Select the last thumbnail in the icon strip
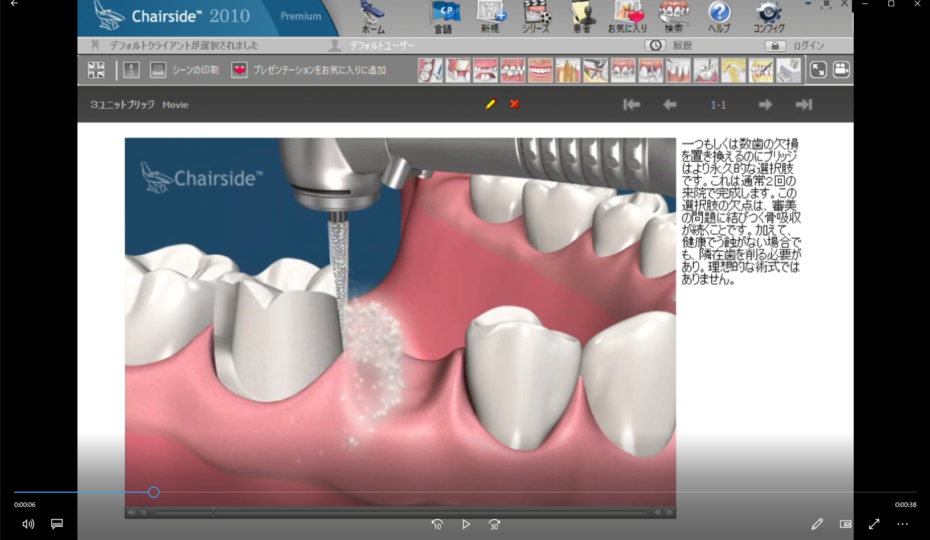The width and height of the screenshot is (930, 540). 788,70
